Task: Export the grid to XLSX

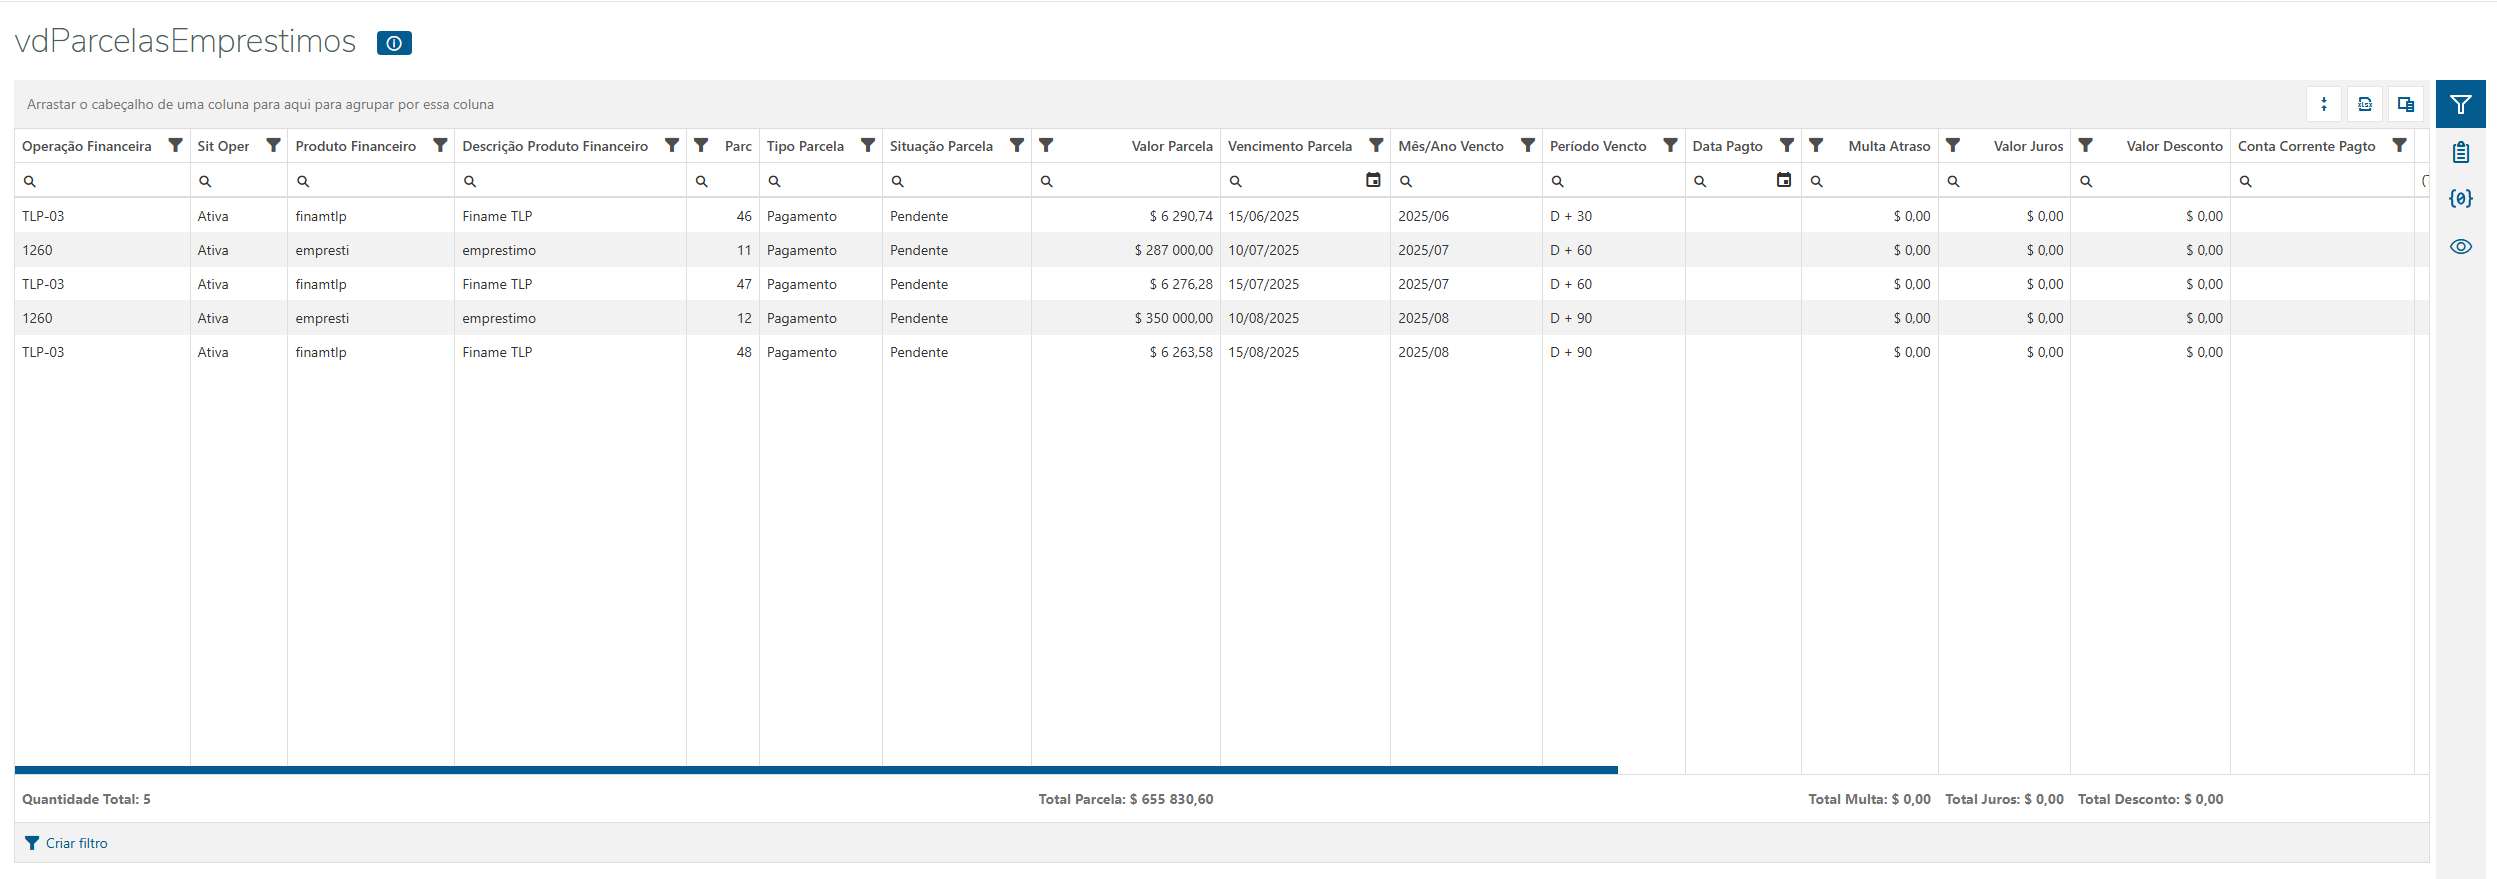Action: (x=2365, y=104)
